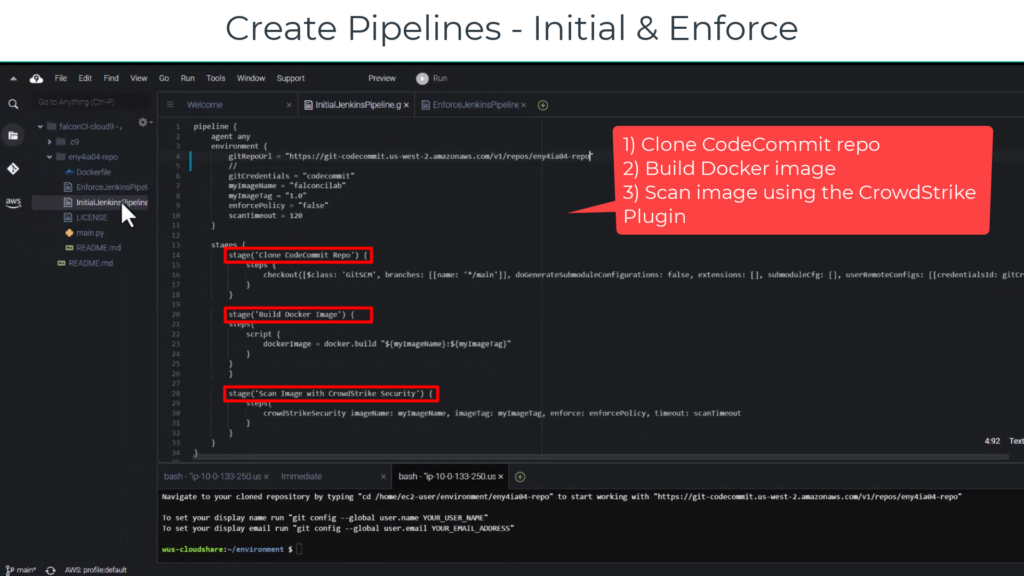The width and height of the screenshot is (1024, 576).
Task: Open the LICENSE file in the tree
Action: pyautogui.click(x=91, y=217)
